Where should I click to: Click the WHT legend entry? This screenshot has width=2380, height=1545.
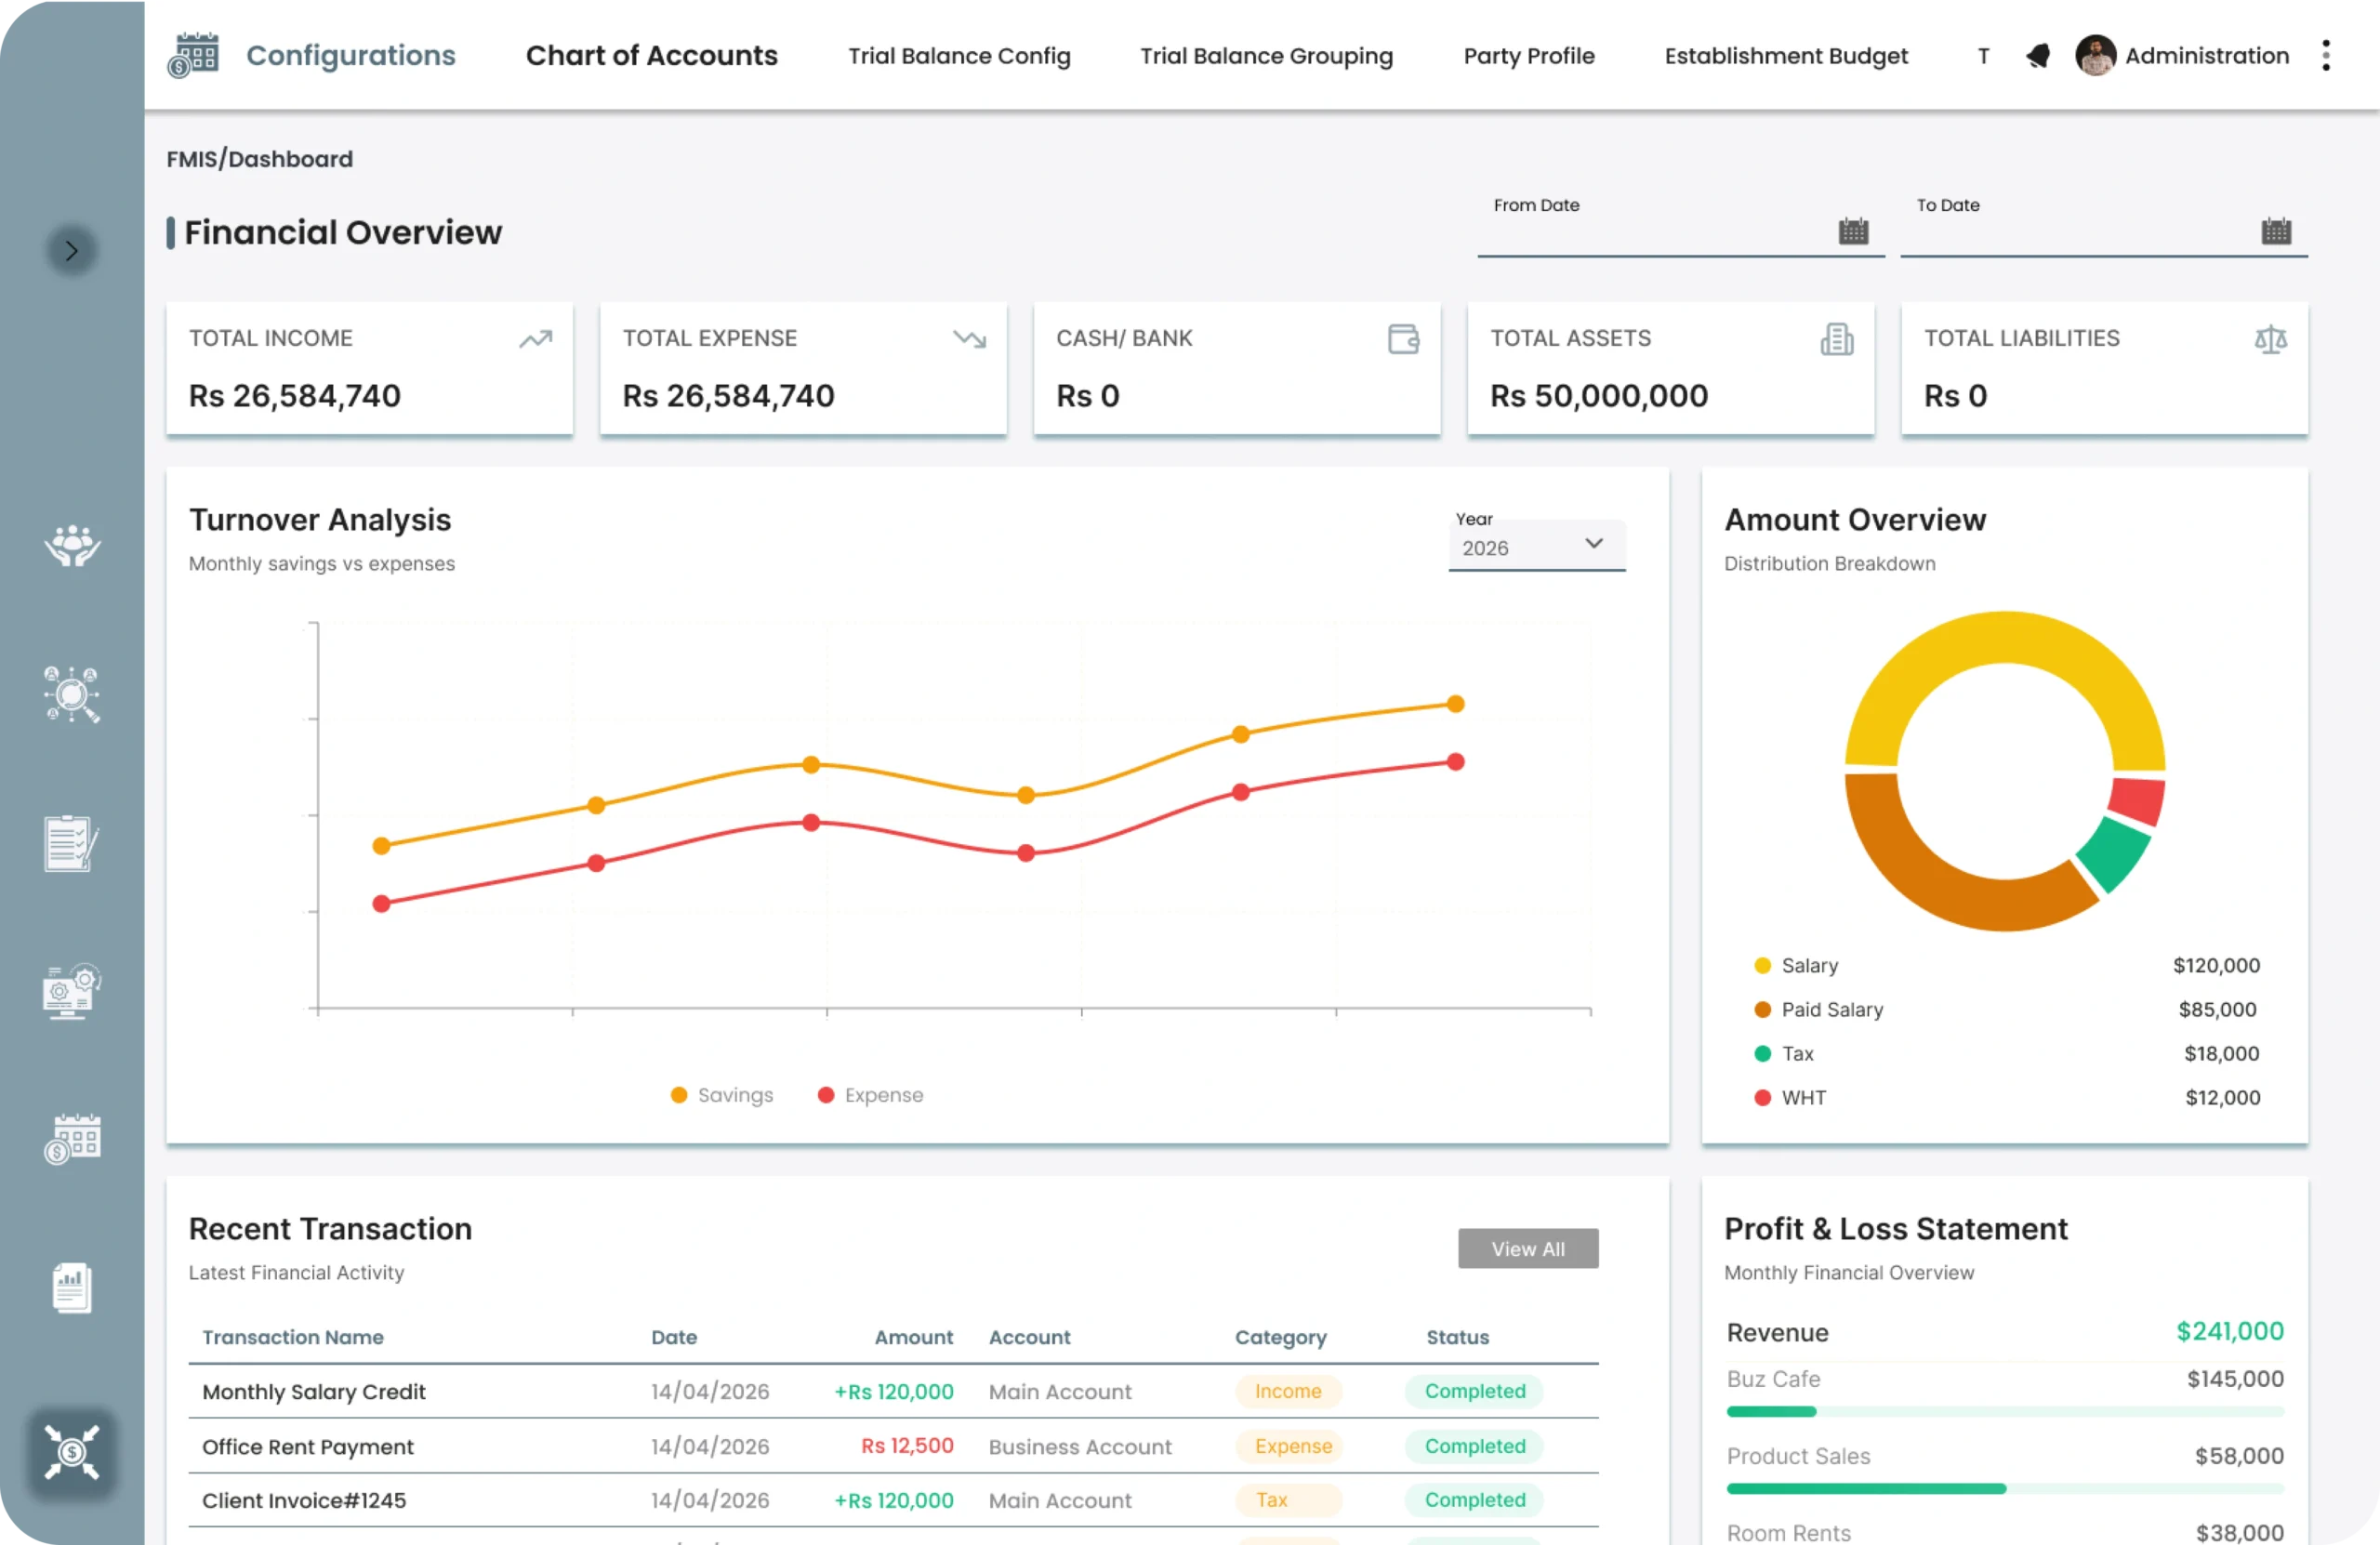coord(1790,1097)
